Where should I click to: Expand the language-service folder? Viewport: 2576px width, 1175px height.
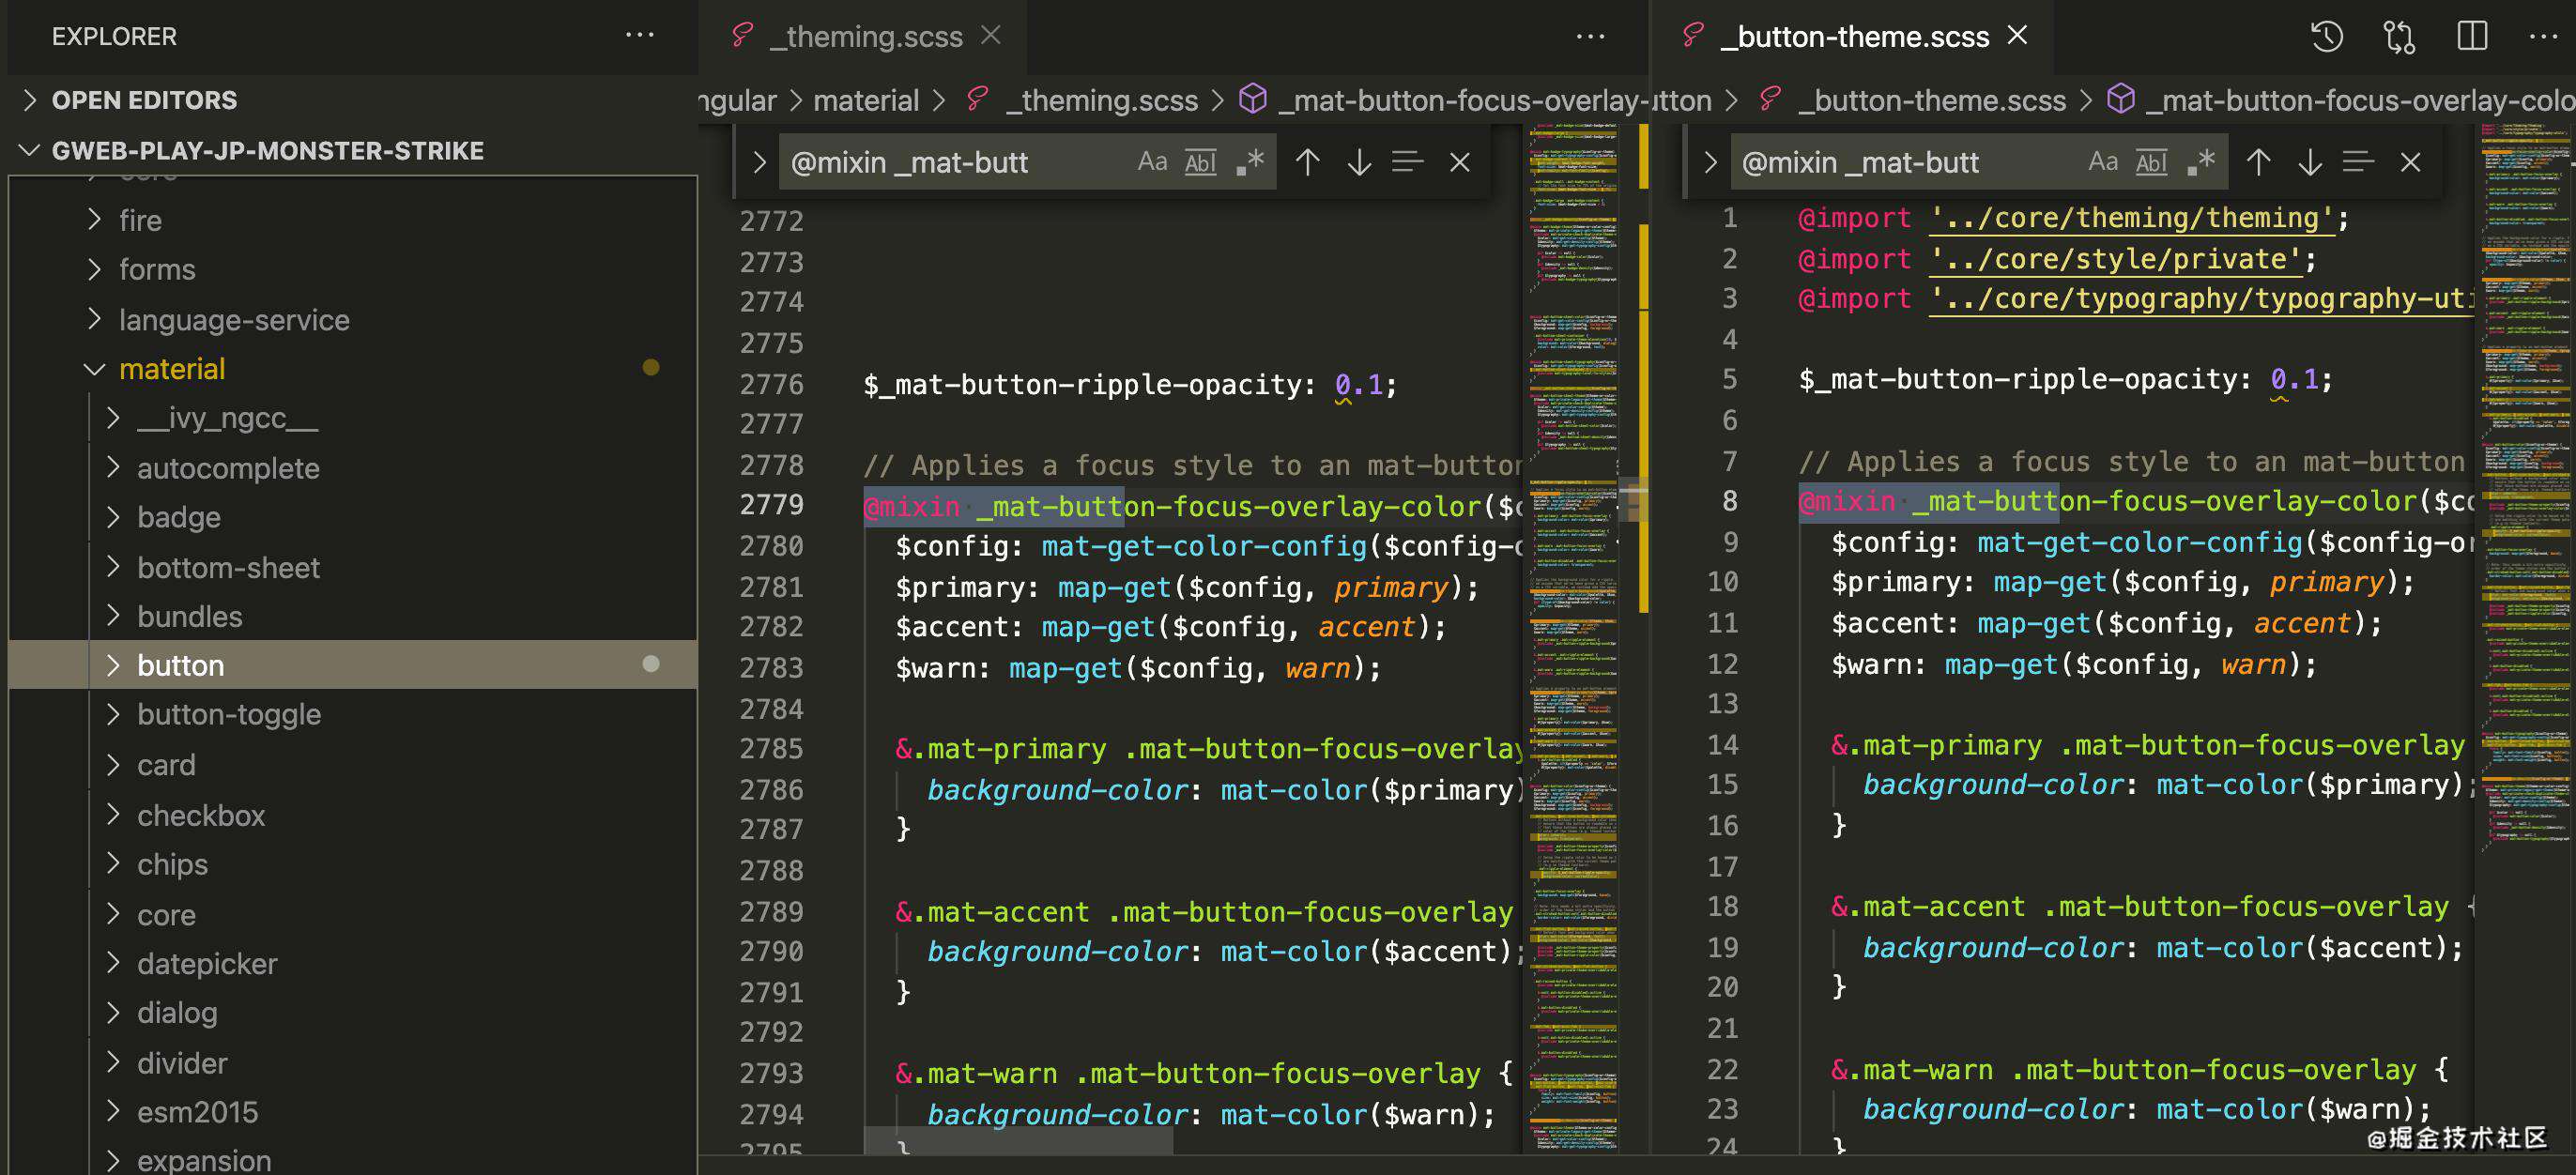click(95, 319)
